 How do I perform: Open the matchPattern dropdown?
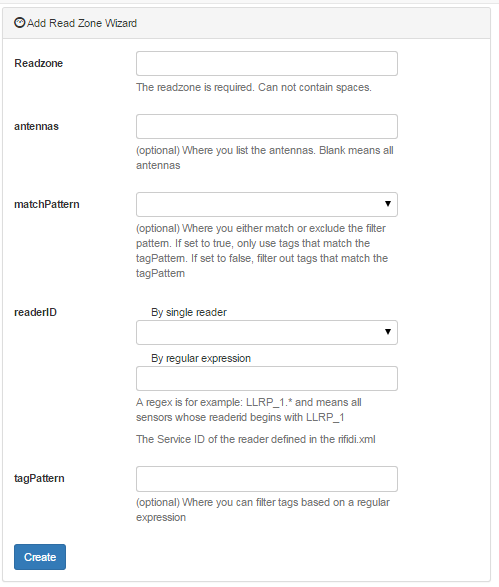click(x=267, y=204)
